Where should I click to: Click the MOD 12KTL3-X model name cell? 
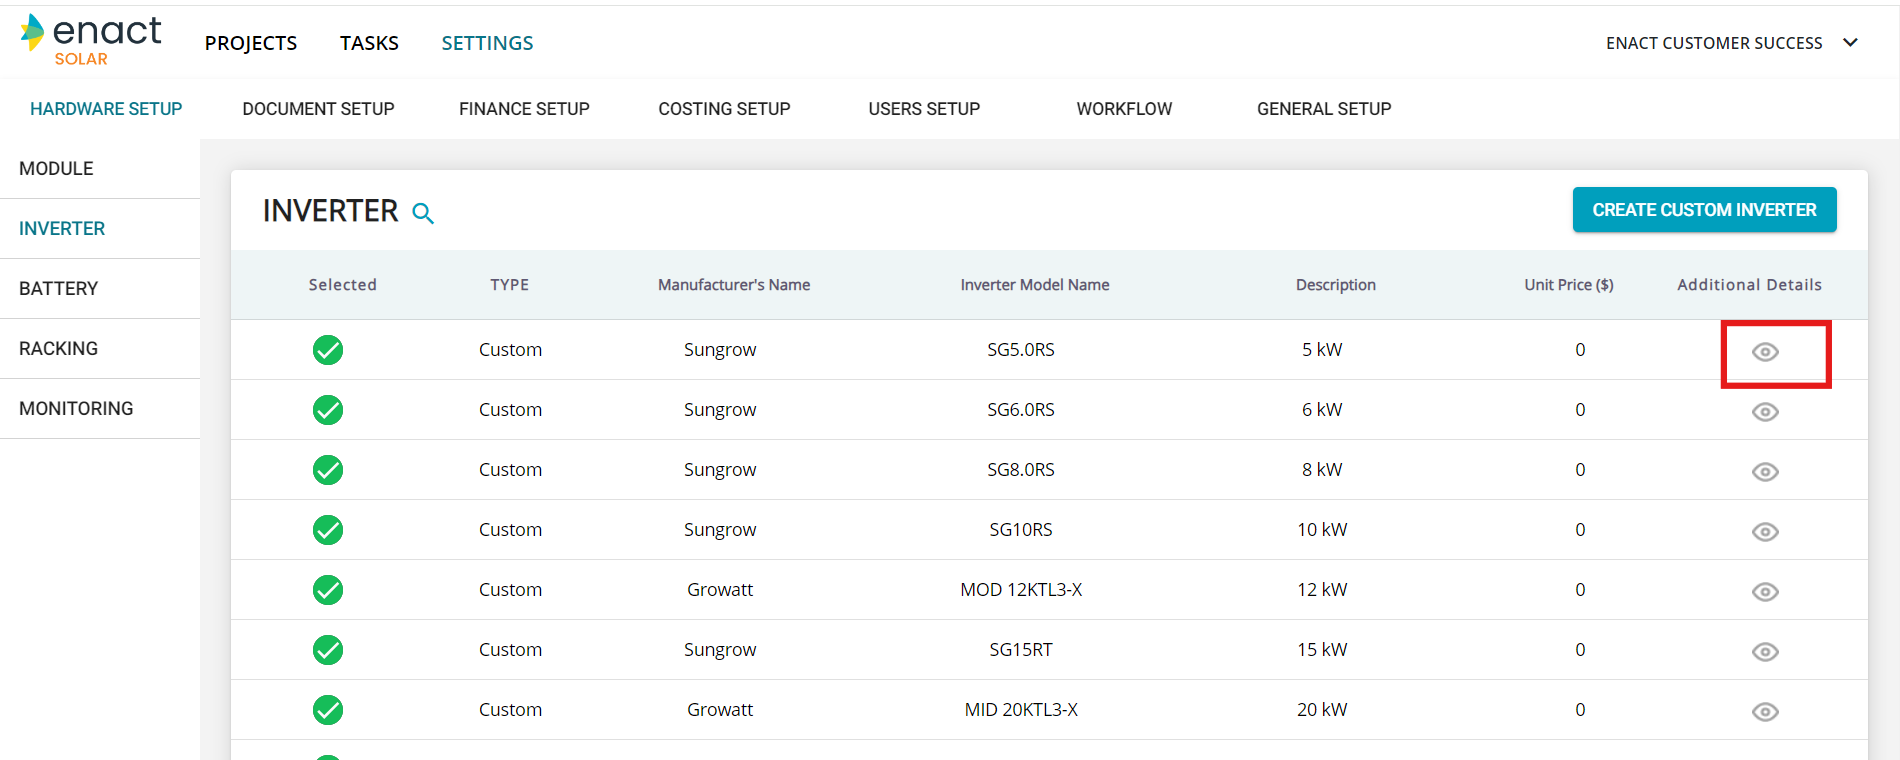pos(1021,590)
